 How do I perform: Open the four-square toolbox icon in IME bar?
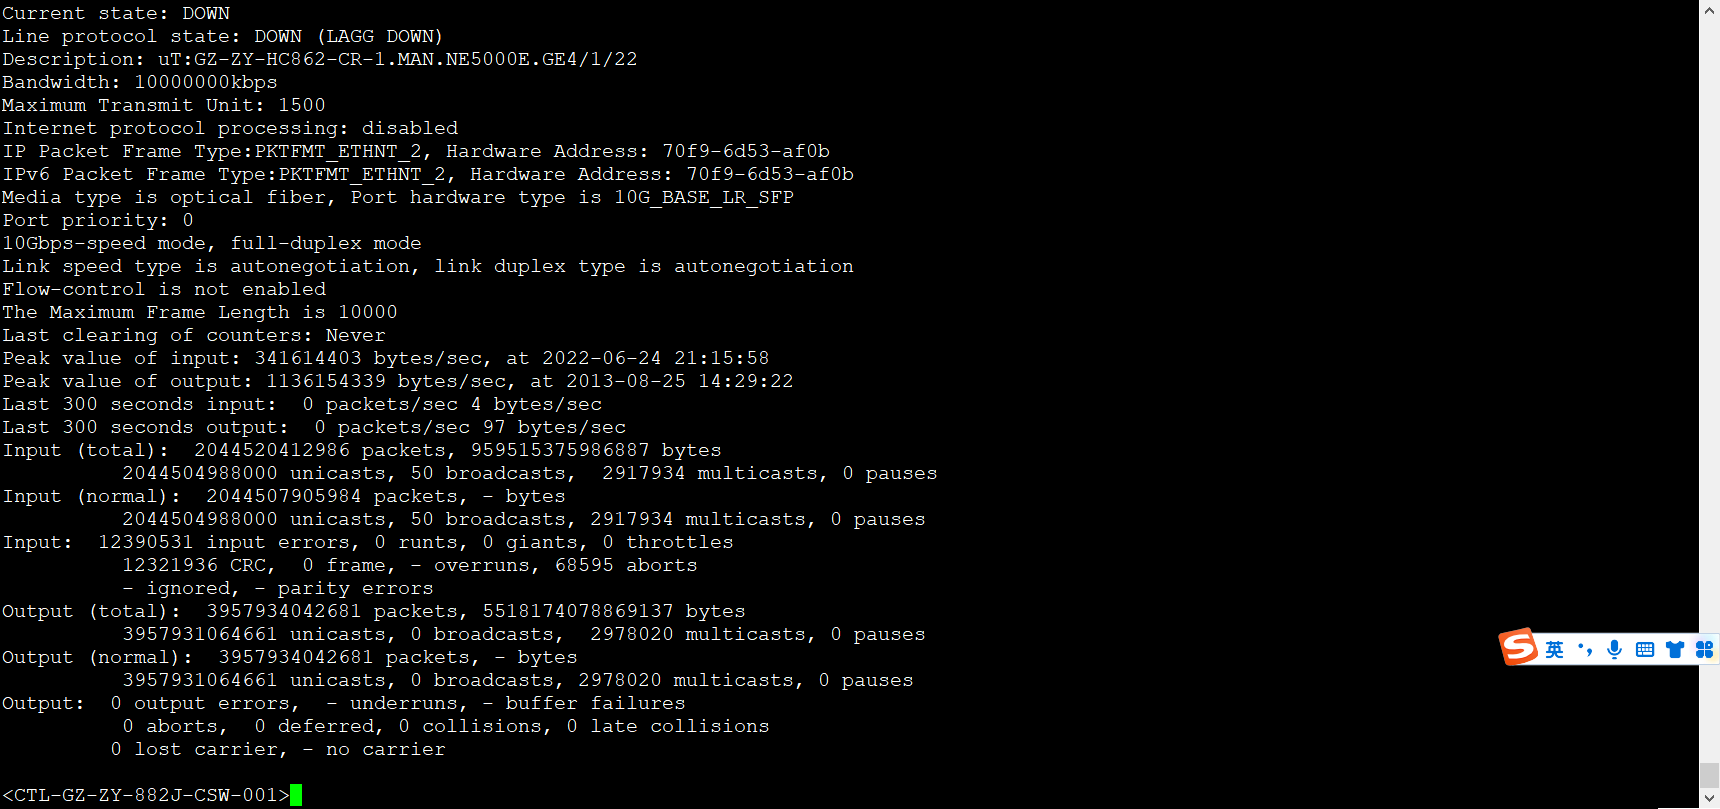coord(1704,650)
